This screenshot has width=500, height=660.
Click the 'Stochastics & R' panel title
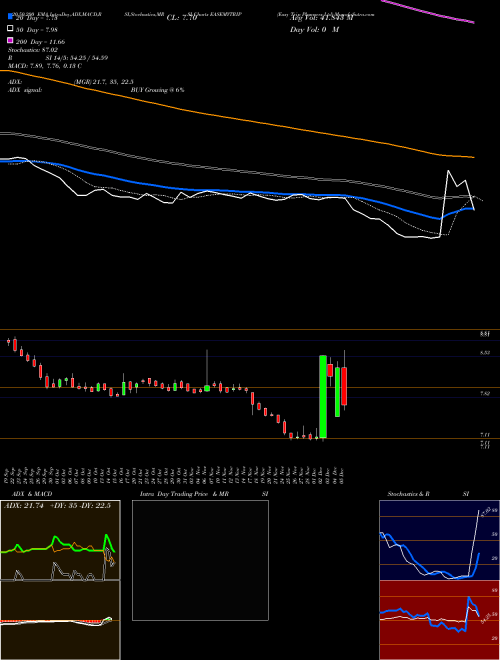409,494
